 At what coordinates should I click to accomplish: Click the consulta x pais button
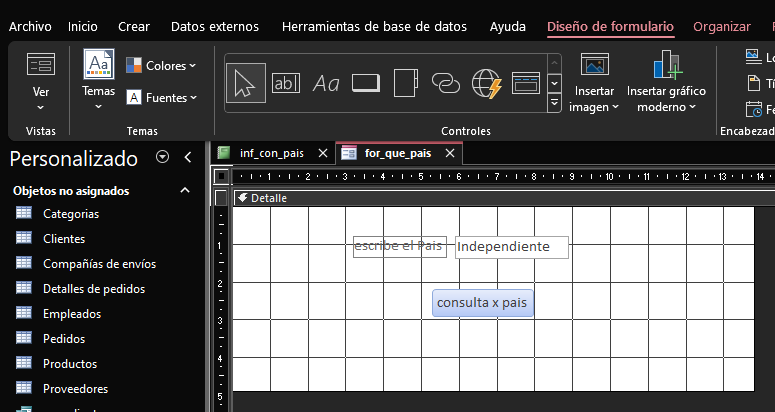point(481,303)
